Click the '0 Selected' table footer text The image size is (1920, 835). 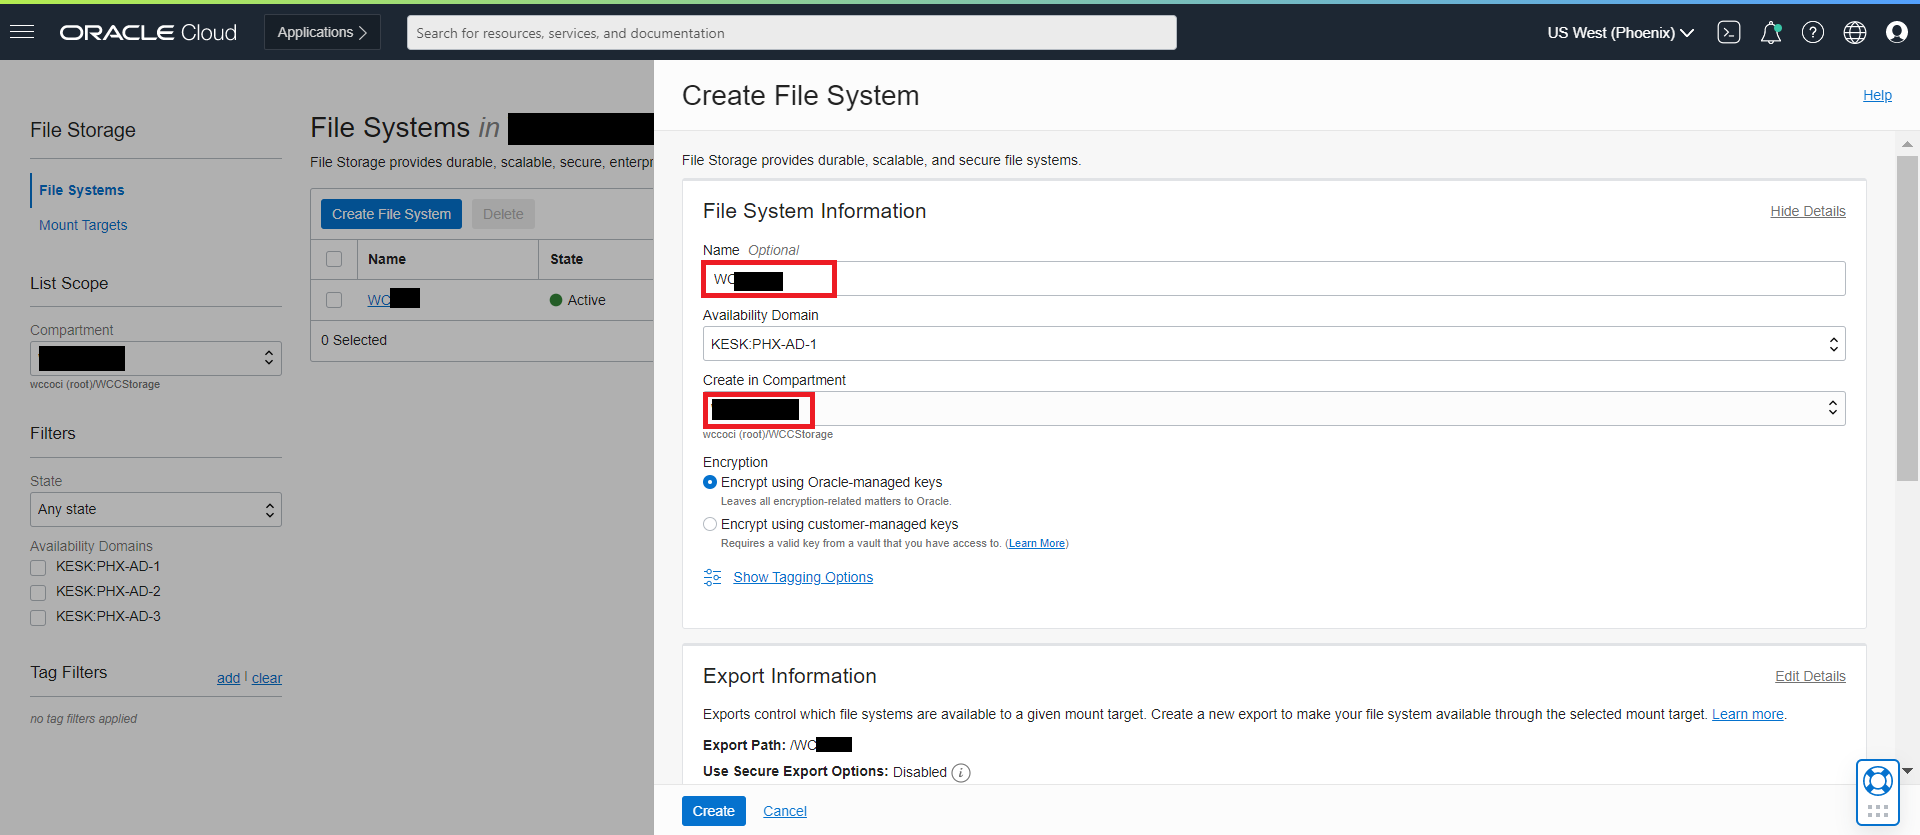[x=354, y=340]
